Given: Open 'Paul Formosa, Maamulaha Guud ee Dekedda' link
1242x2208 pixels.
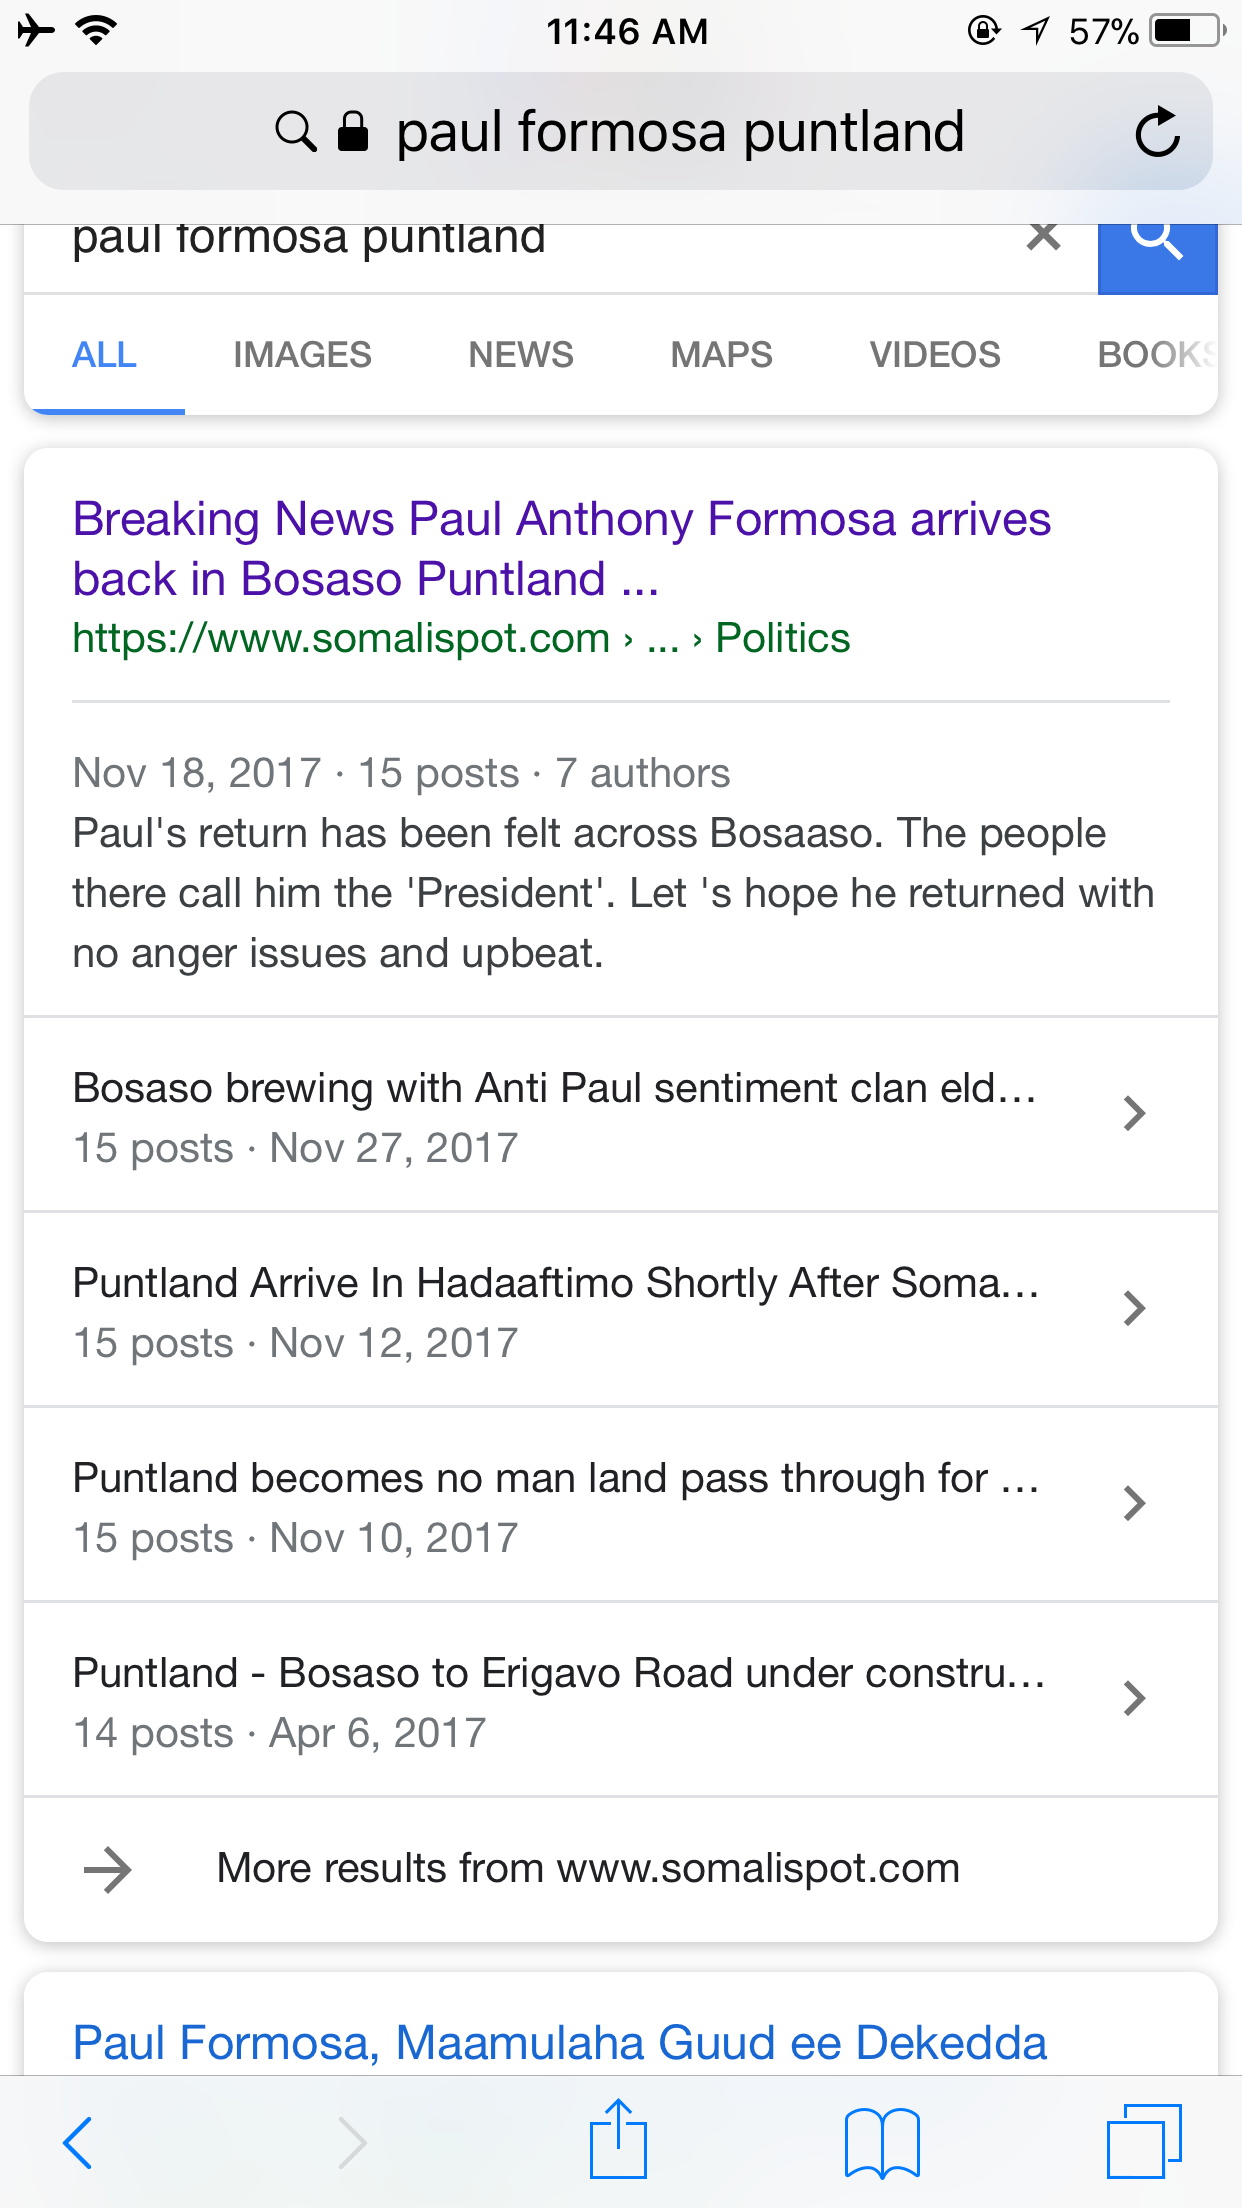Looking at the screenshot, I should pyautogui.click(x=559, y=2042).
